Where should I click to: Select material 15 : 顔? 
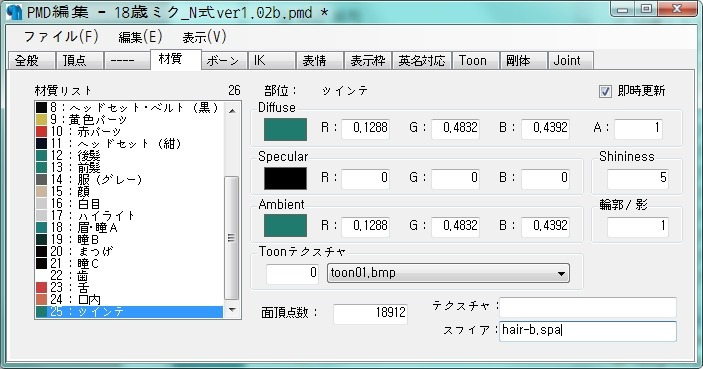coord(129,191)
